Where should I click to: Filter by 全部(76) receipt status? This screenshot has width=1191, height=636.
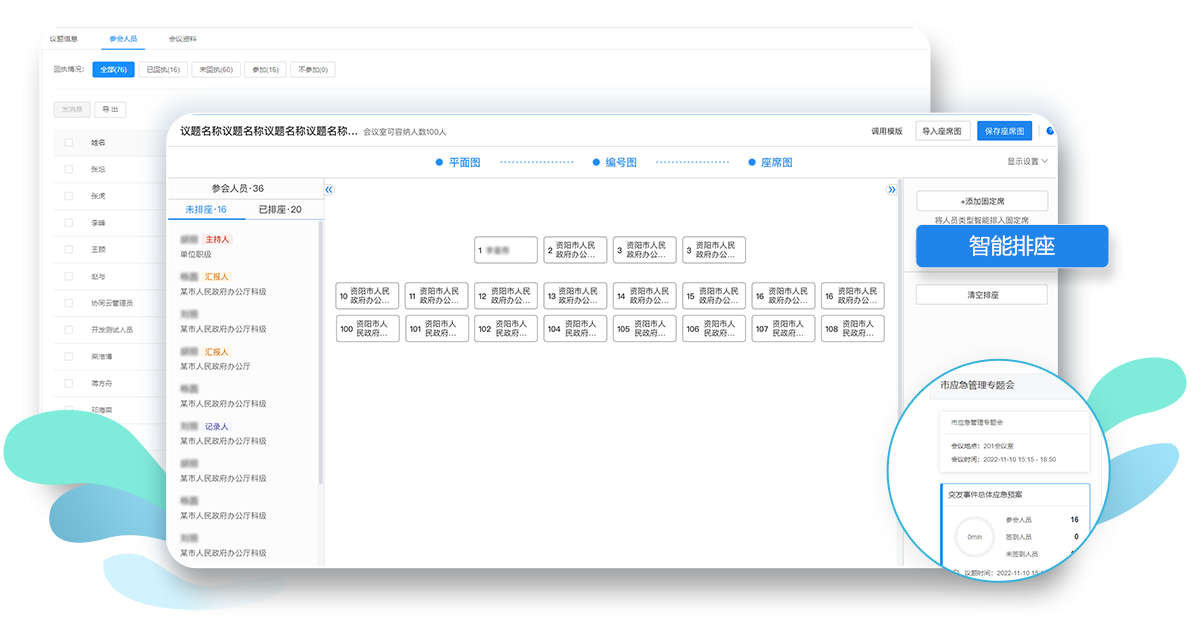[x=113, y=70]
